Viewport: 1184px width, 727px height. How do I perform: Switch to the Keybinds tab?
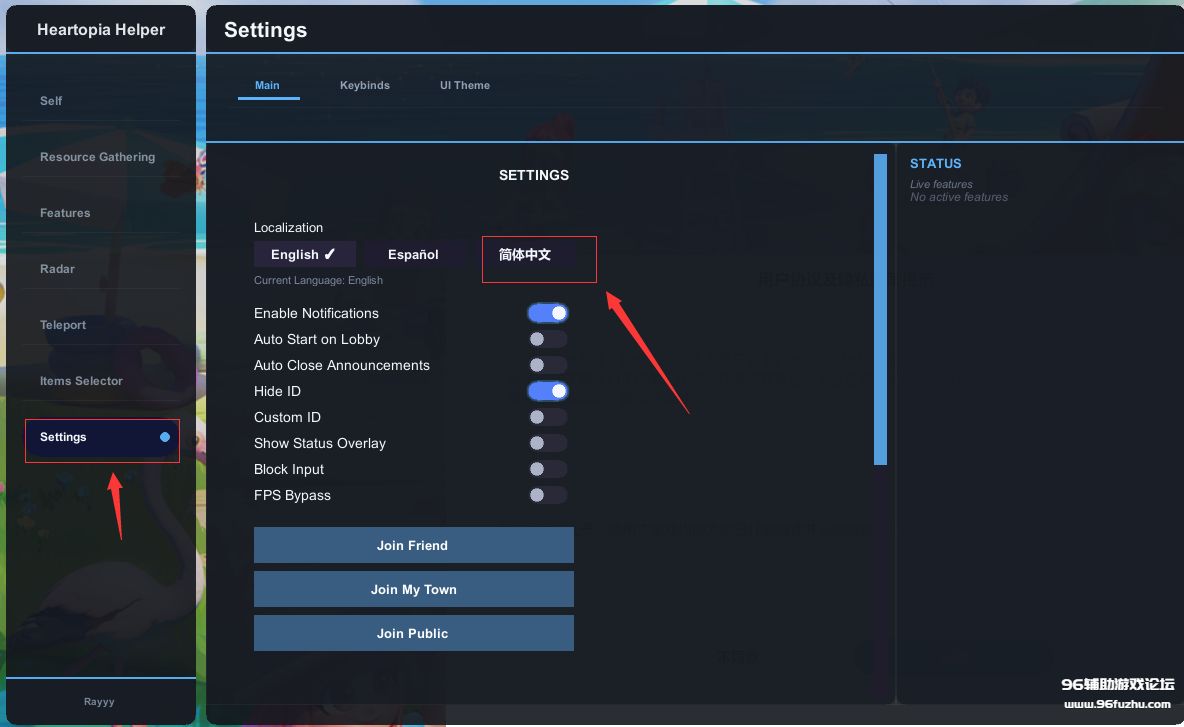click(364, 86)
